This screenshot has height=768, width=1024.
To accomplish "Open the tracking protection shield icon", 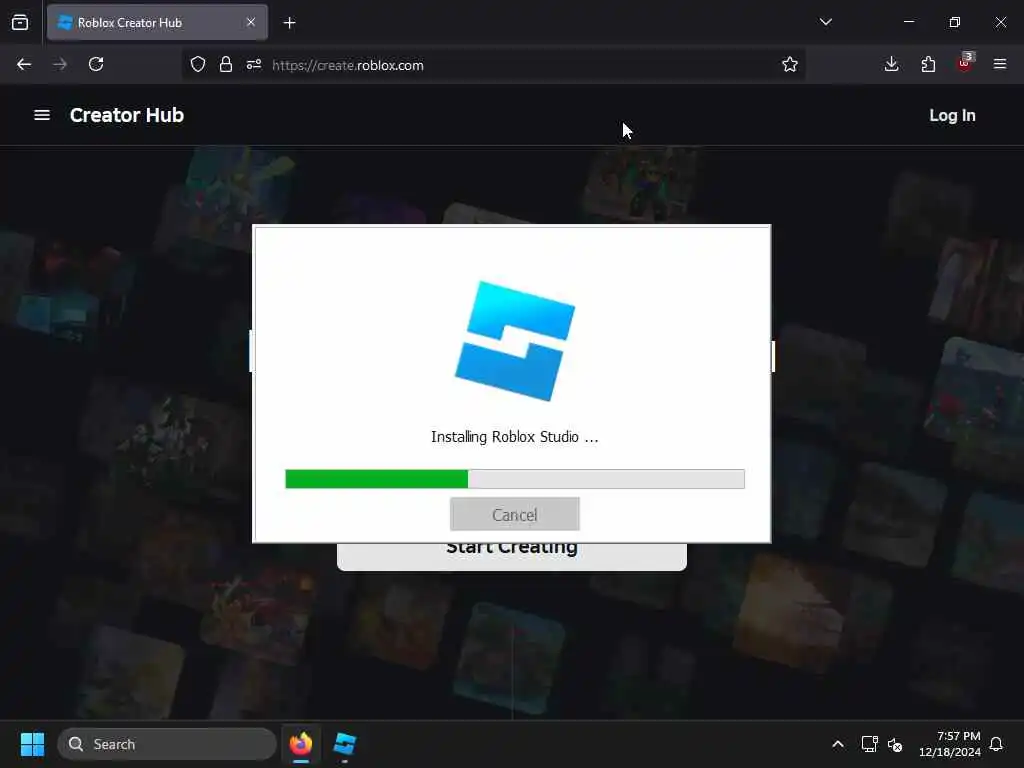I will pos(198,64).
